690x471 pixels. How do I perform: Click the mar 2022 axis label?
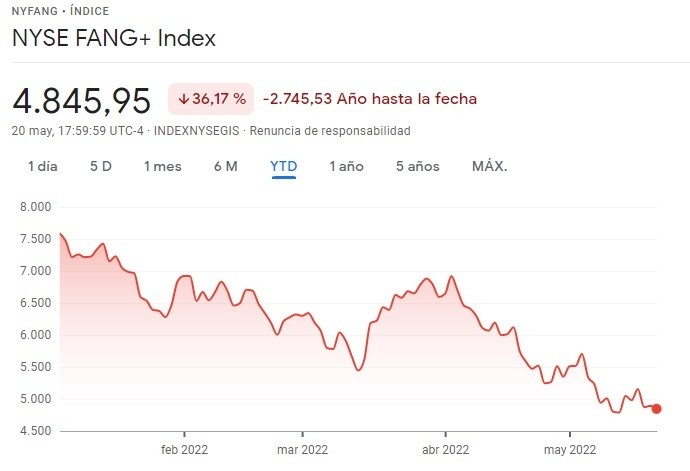(302, 449)
